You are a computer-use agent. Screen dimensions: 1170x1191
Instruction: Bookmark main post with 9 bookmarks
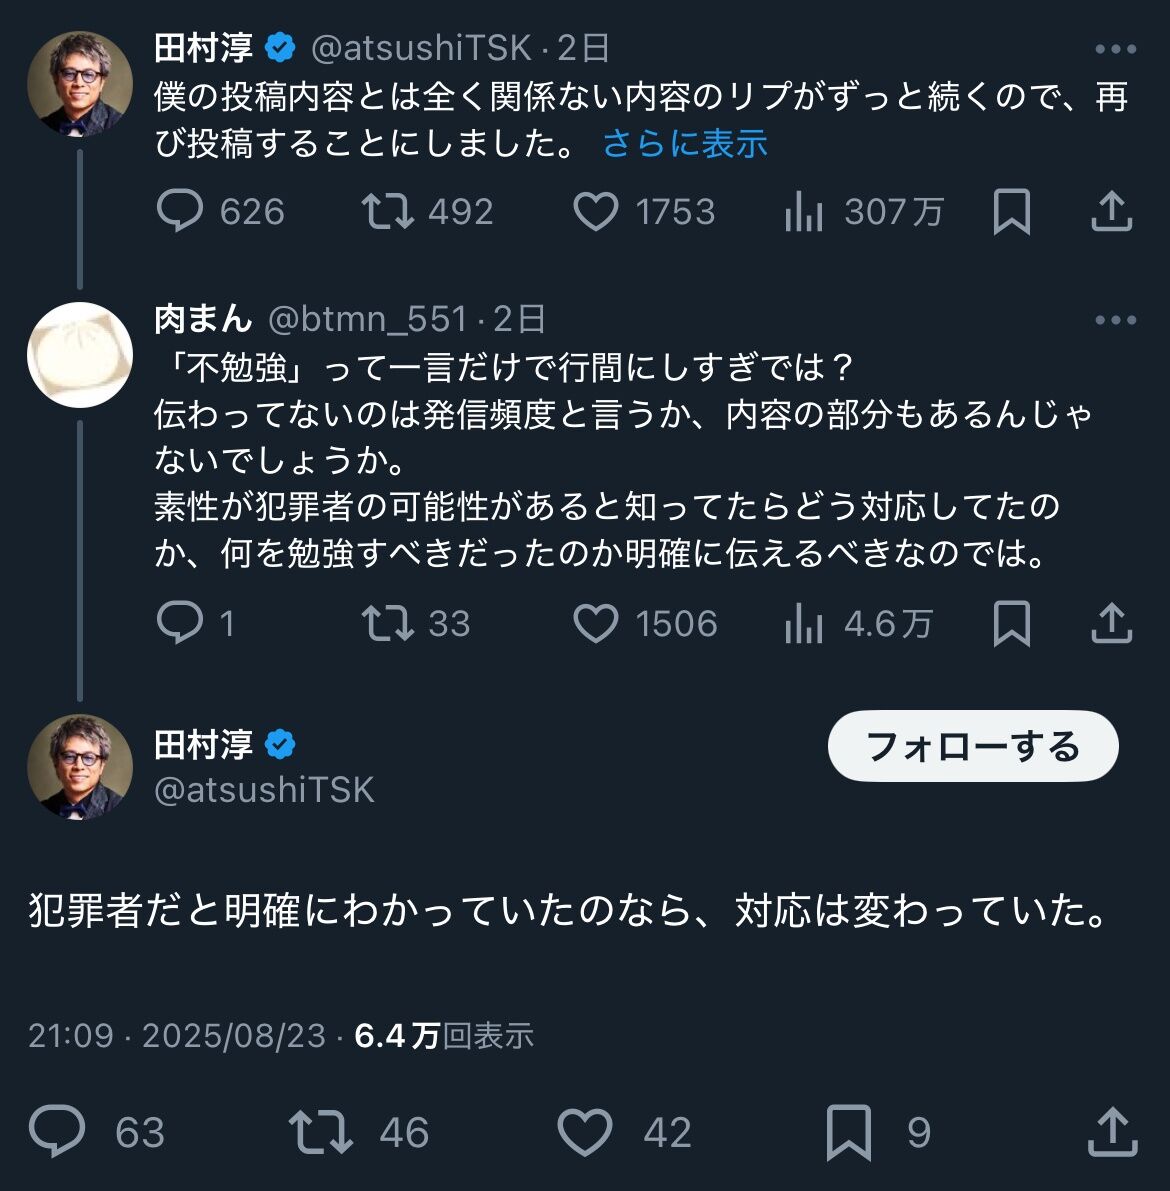848,1132
